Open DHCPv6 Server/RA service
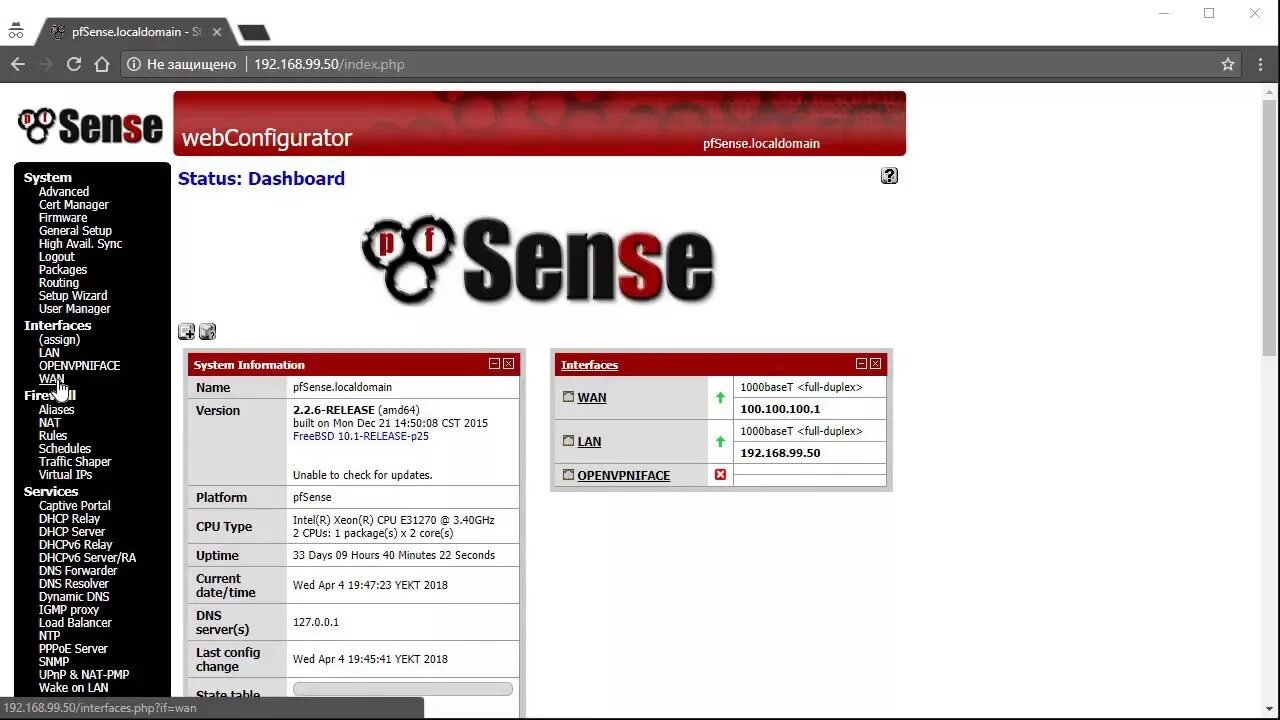Image resolution: width=1280 pixels, height=720 pixels. coord(87,558)
